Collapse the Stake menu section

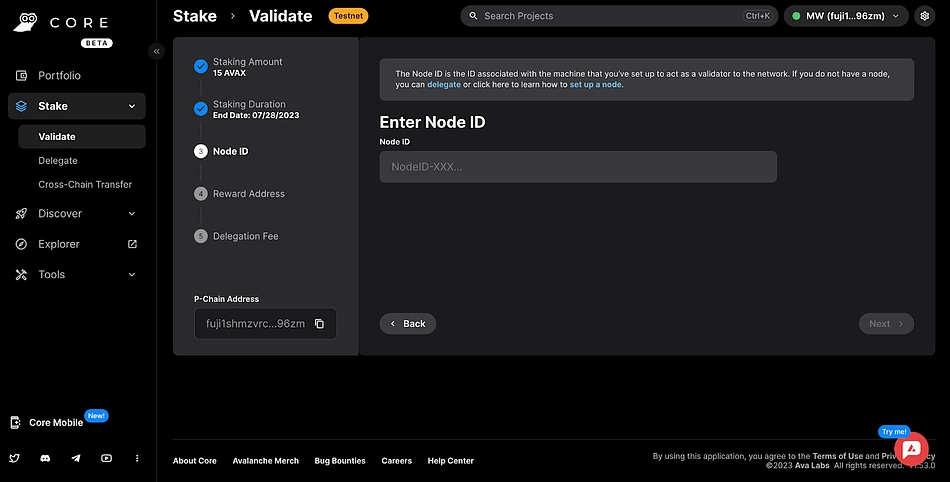[132, 106]
